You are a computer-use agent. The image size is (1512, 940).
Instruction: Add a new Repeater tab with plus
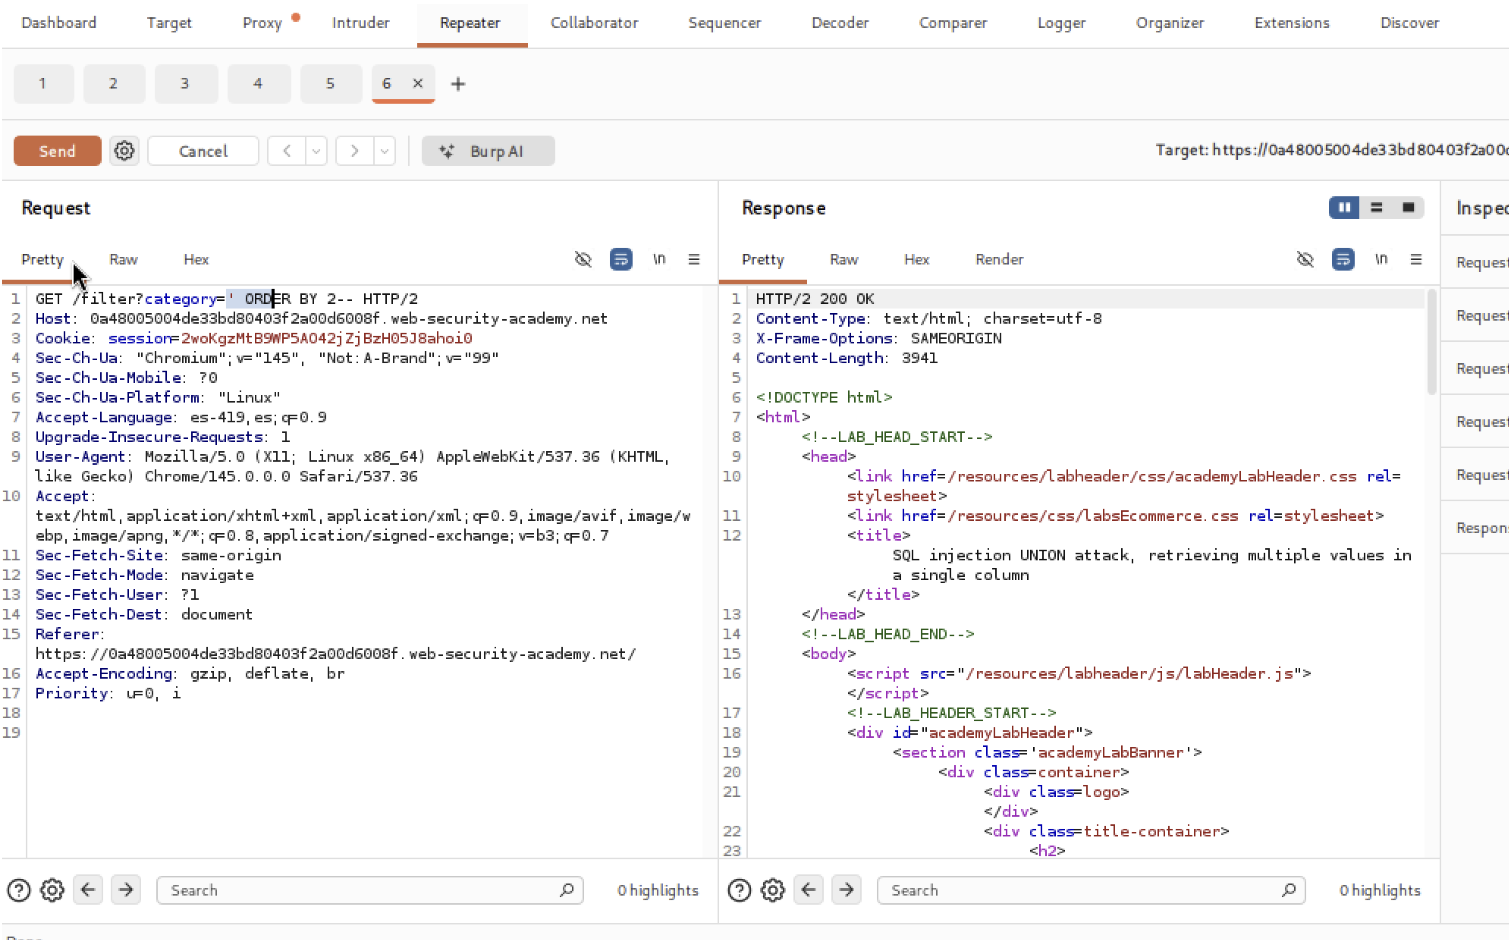click(458, 84)
